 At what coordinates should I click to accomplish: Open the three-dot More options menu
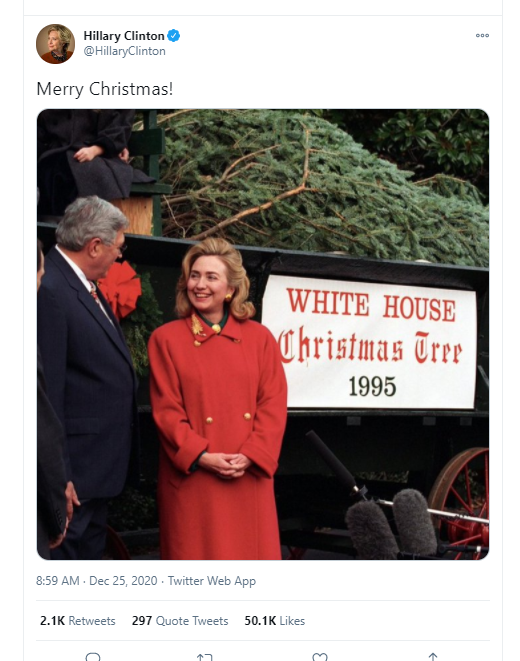tap(482, 35)
